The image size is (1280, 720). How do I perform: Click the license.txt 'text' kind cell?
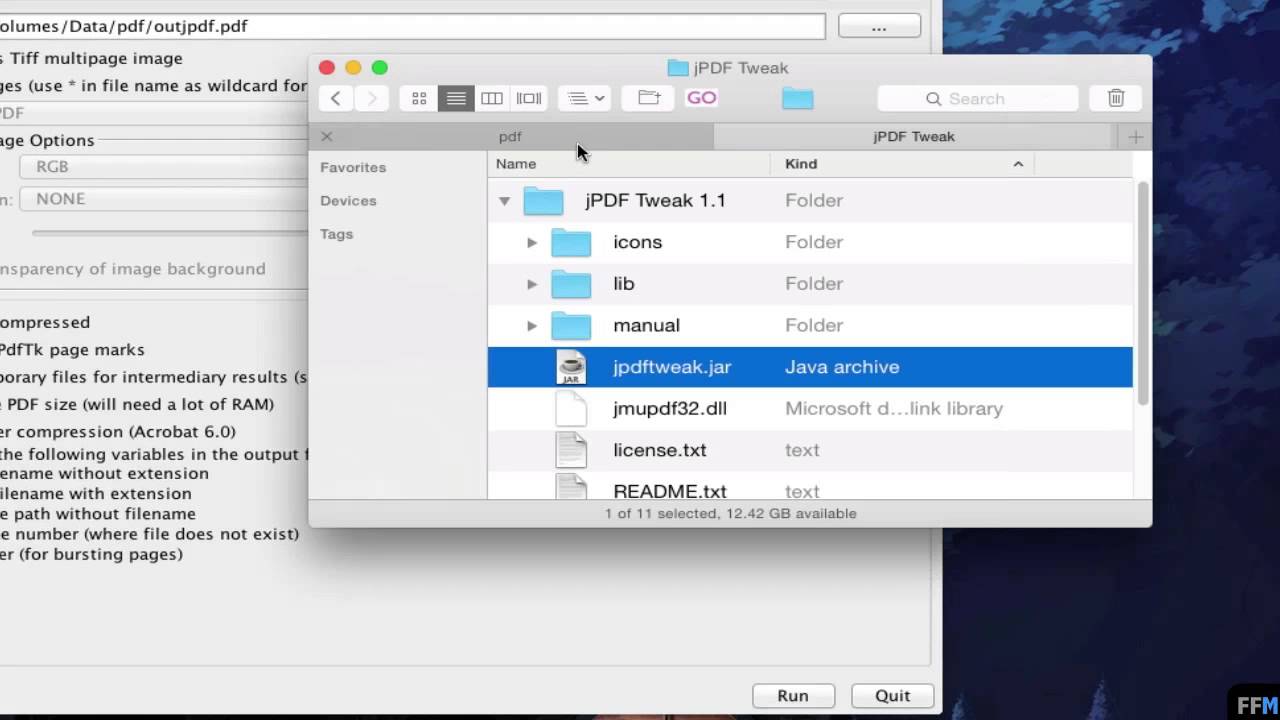(802, 450)
